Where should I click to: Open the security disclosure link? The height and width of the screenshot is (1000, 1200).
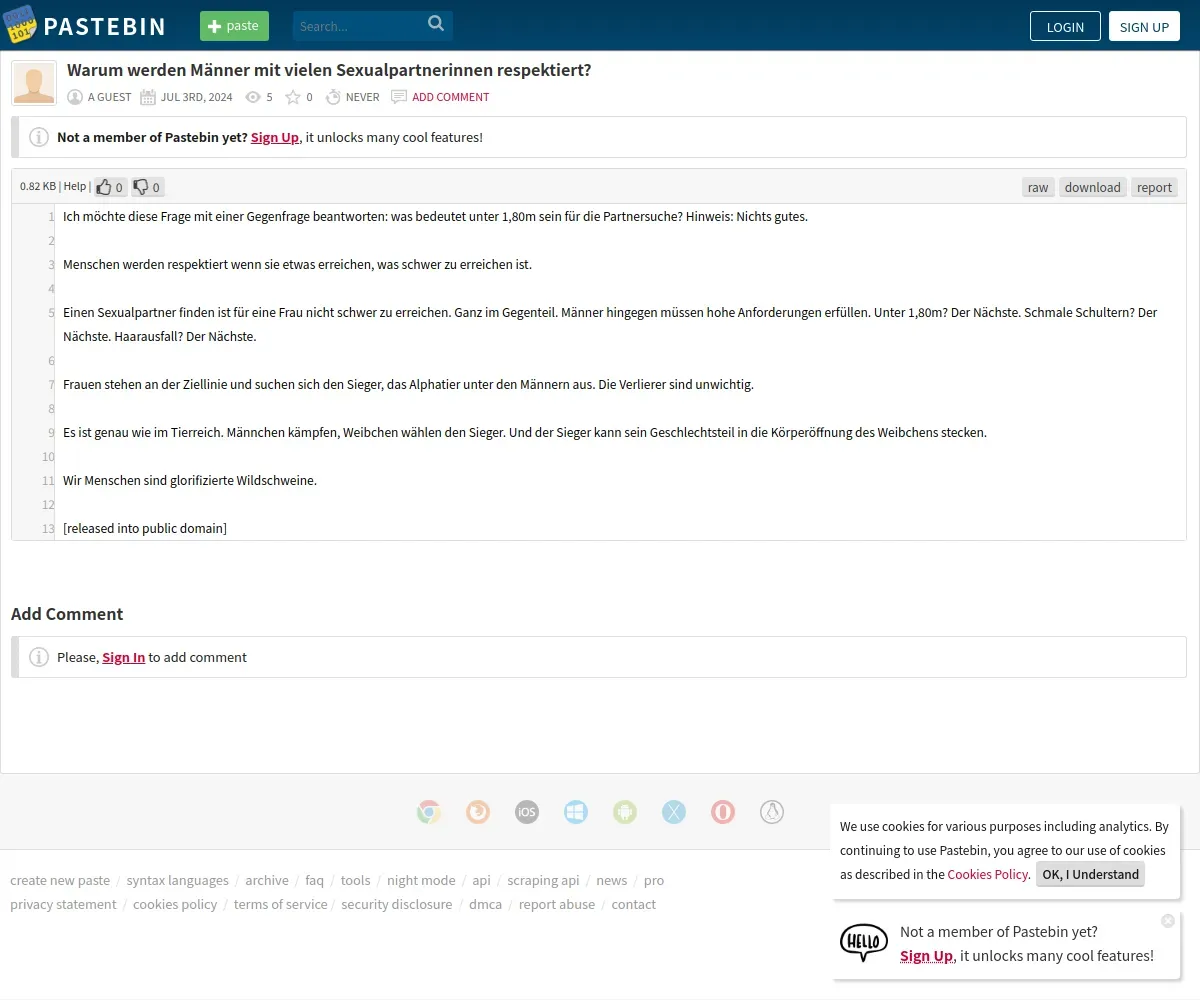[x=397, y=904]
